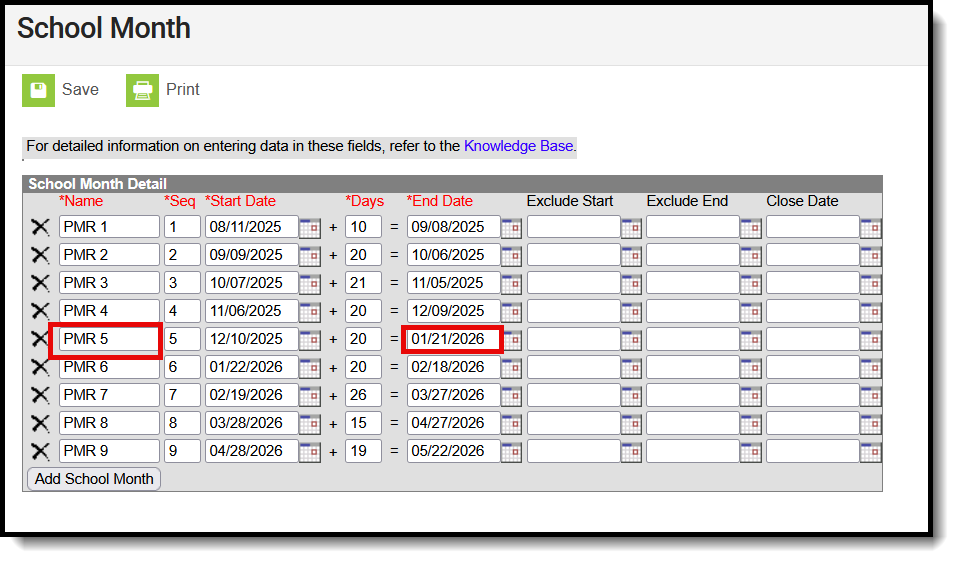Viewport: 958px width, 562px height.
Task: Click Exclude End field for PMR 4
Action: [x=693, y=311]
